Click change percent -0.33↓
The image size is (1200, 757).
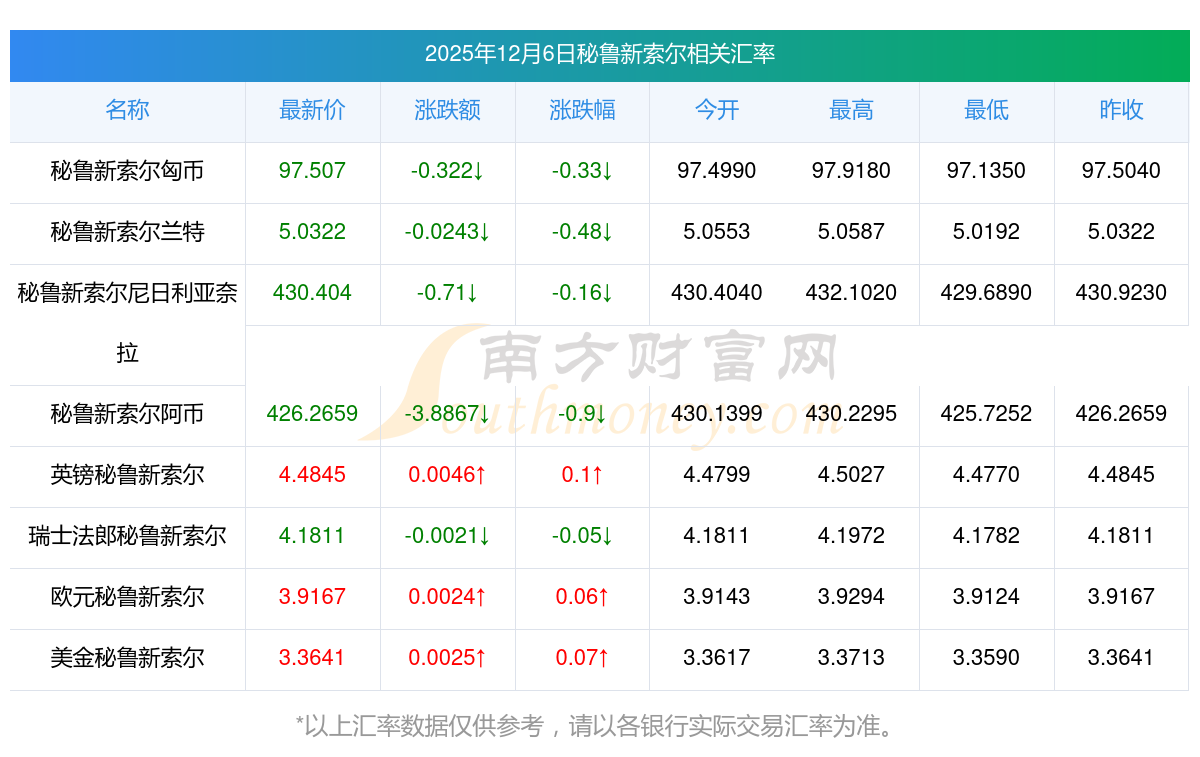click(582, 171)
